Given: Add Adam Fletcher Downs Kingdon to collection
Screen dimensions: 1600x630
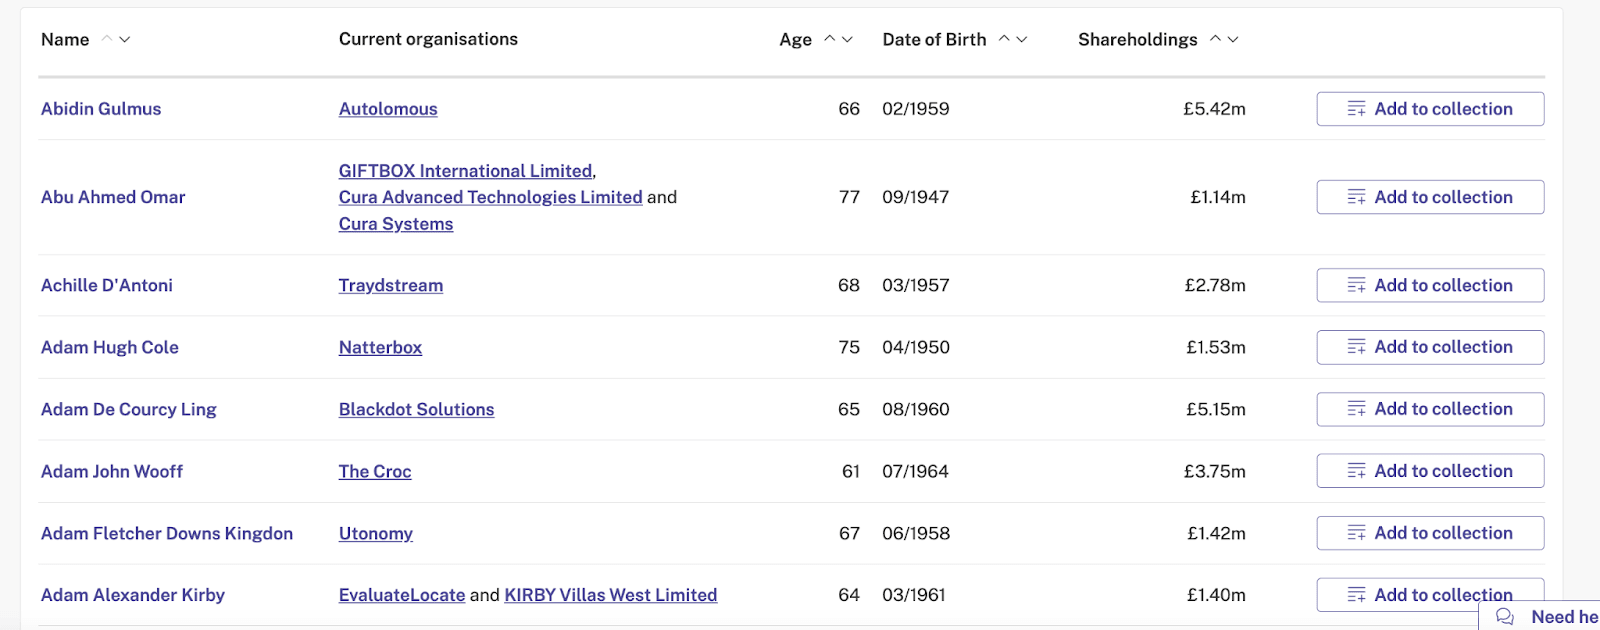Looking at the screenshot, I should click(x=1430, y=533).
